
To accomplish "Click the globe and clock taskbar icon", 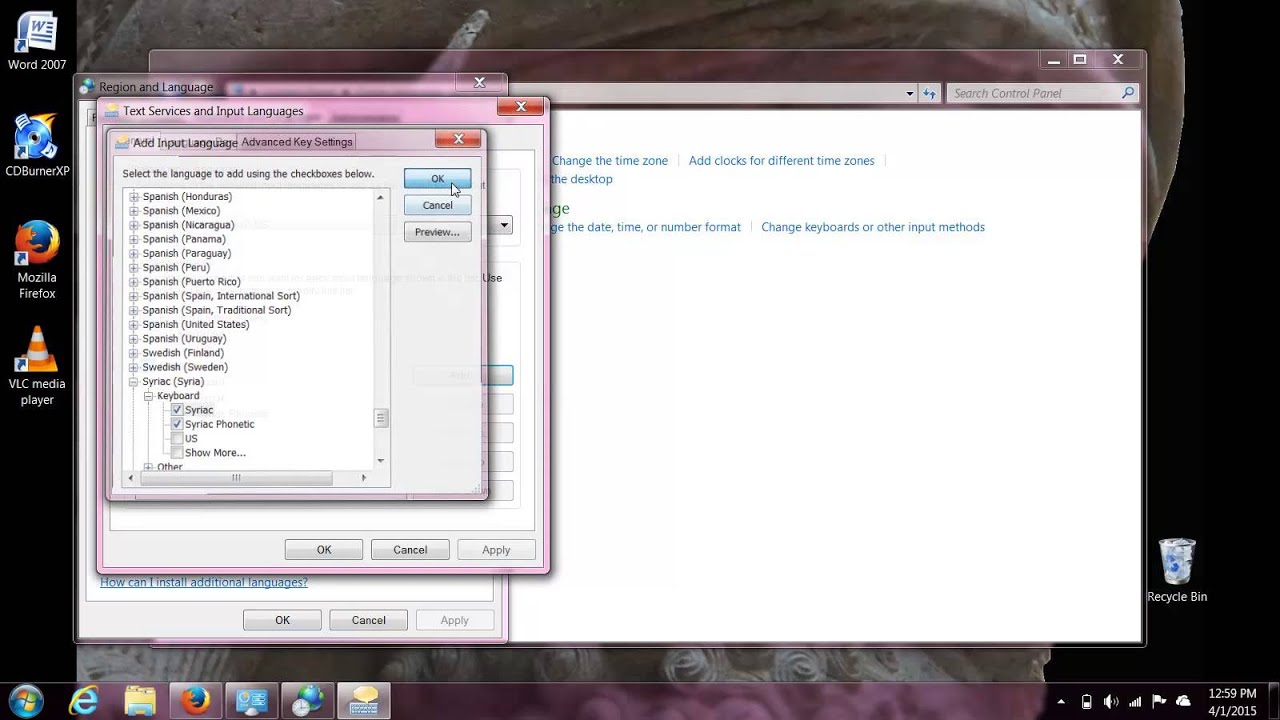I will [307, 700].
